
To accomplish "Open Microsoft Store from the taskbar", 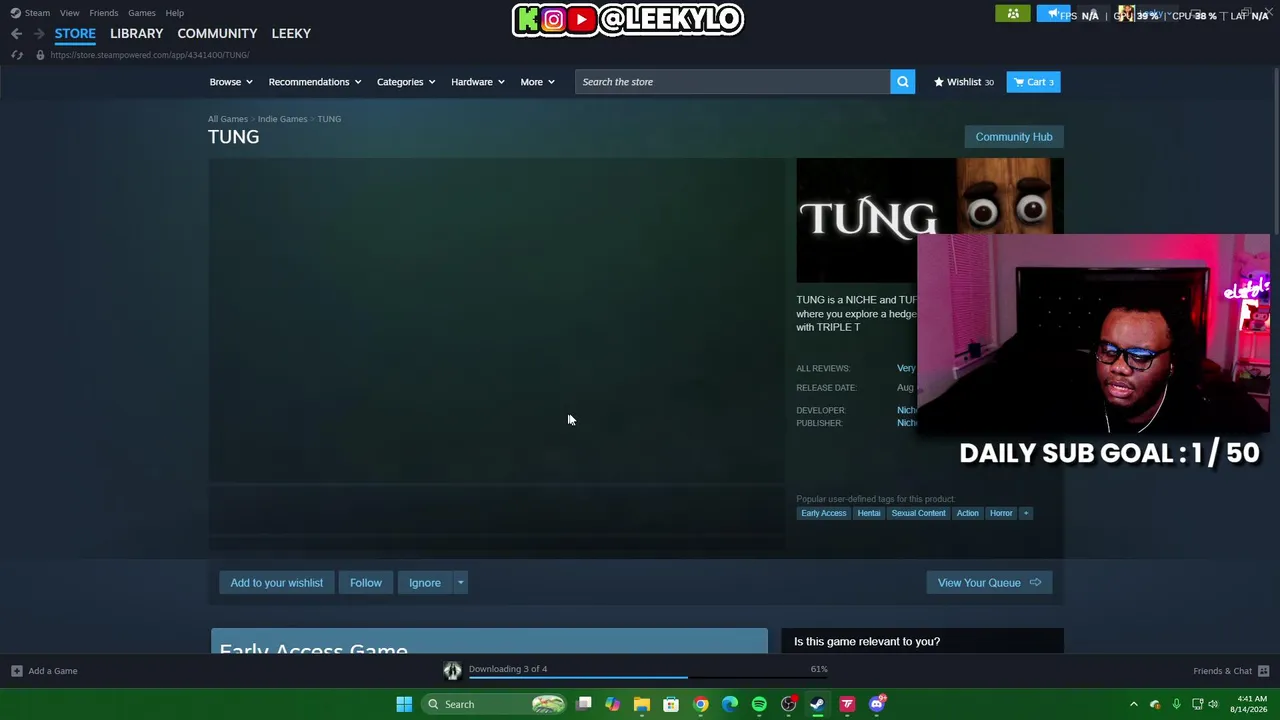I will click(x=671, y=704).
